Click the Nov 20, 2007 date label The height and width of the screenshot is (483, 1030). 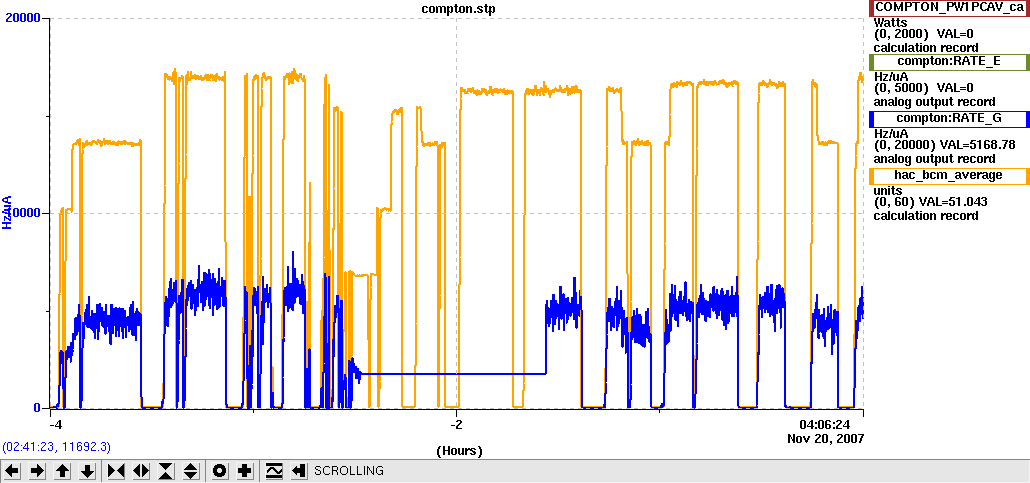point(826,438)
